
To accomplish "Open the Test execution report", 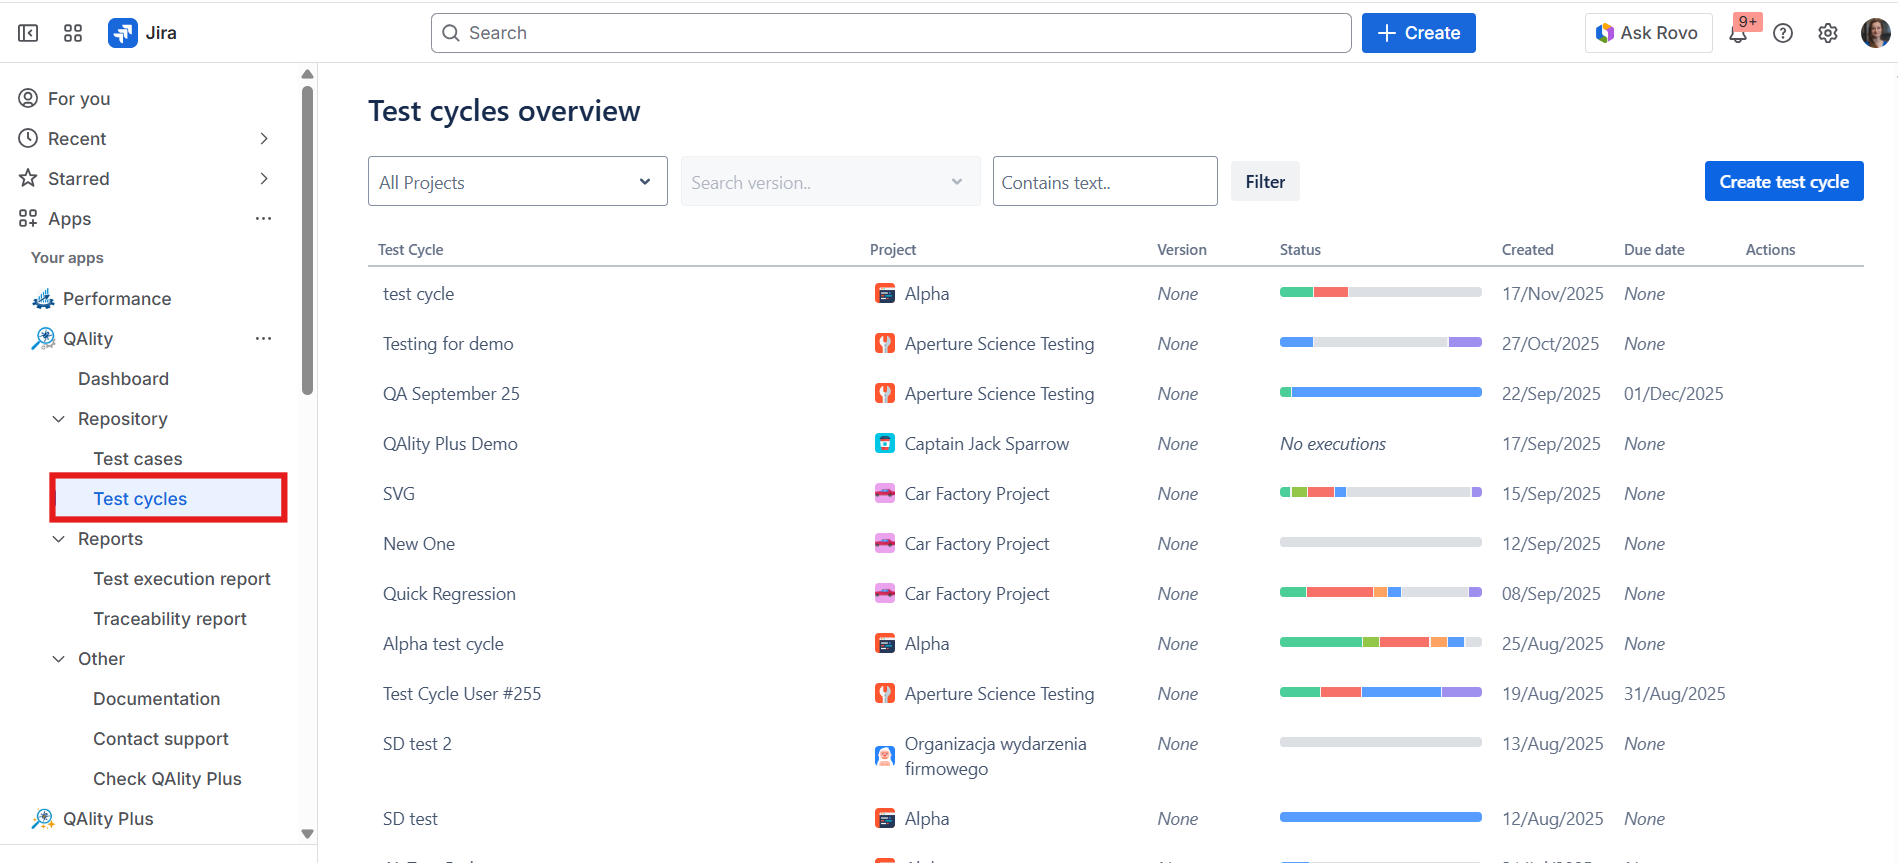I will coord(182,578).
